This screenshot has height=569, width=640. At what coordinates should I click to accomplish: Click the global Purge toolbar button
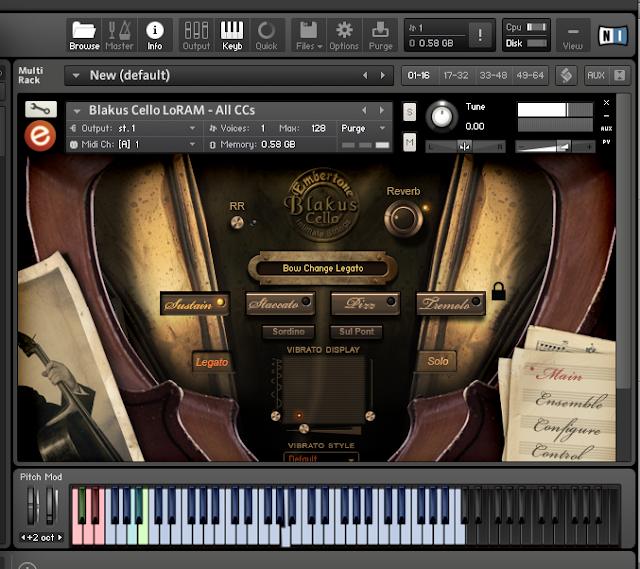380,35
